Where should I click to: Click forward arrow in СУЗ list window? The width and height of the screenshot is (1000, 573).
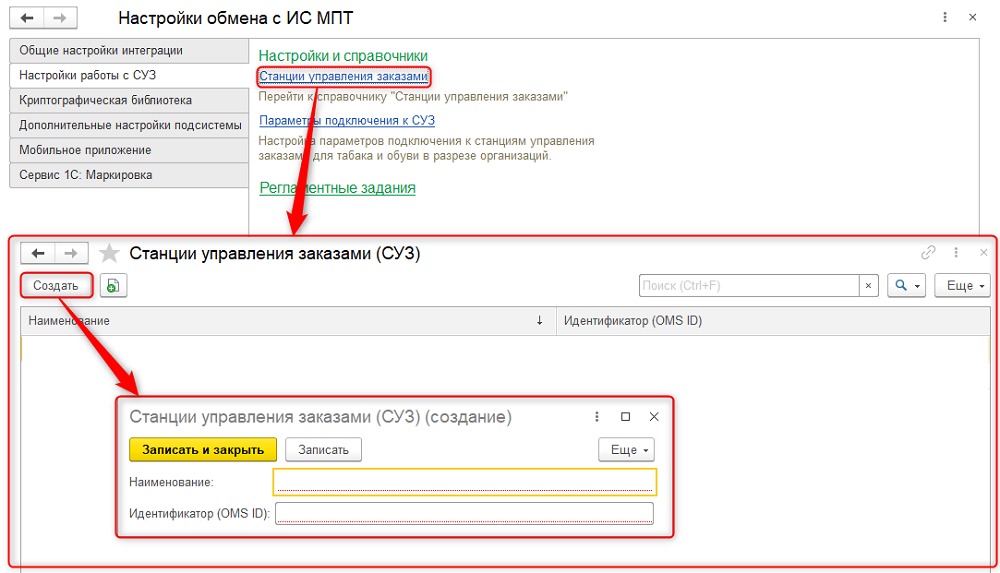(71, 253)
